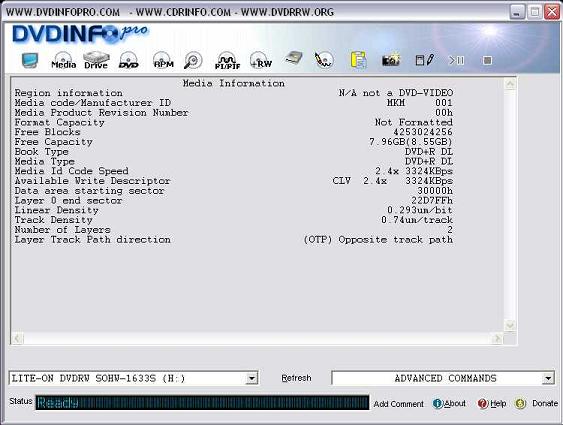Select the 'Book Type' row label

[x=41, y=151]
